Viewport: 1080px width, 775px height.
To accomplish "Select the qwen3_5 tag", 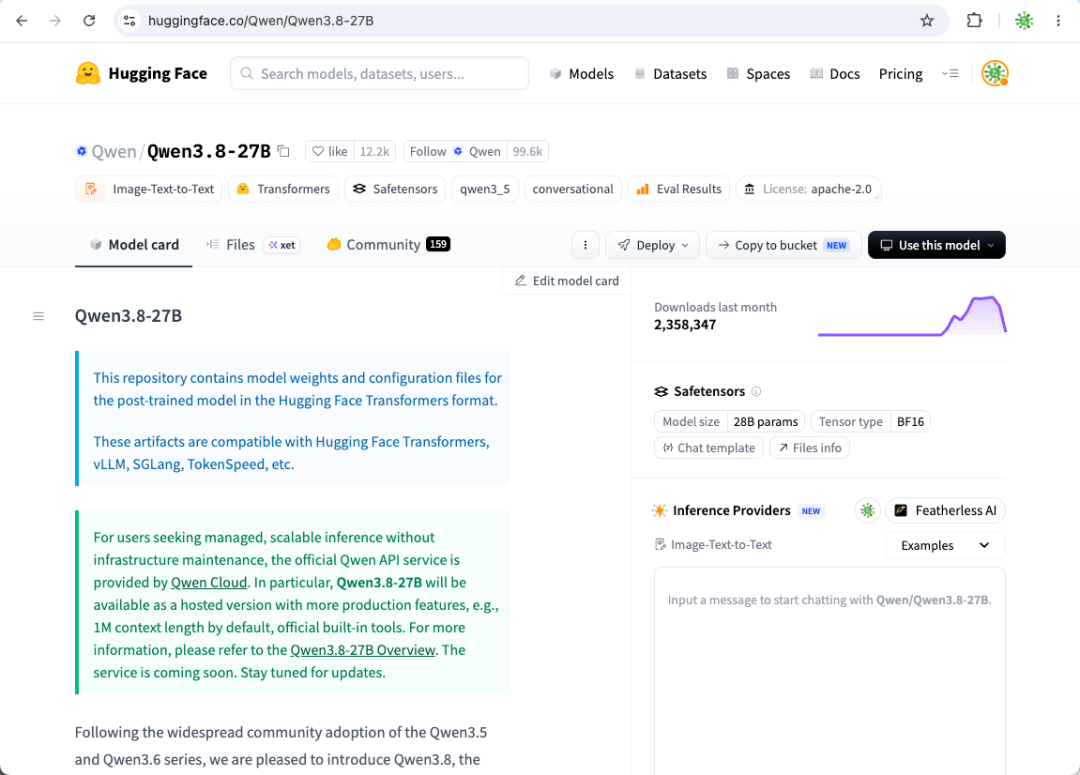I will point(485,189).
